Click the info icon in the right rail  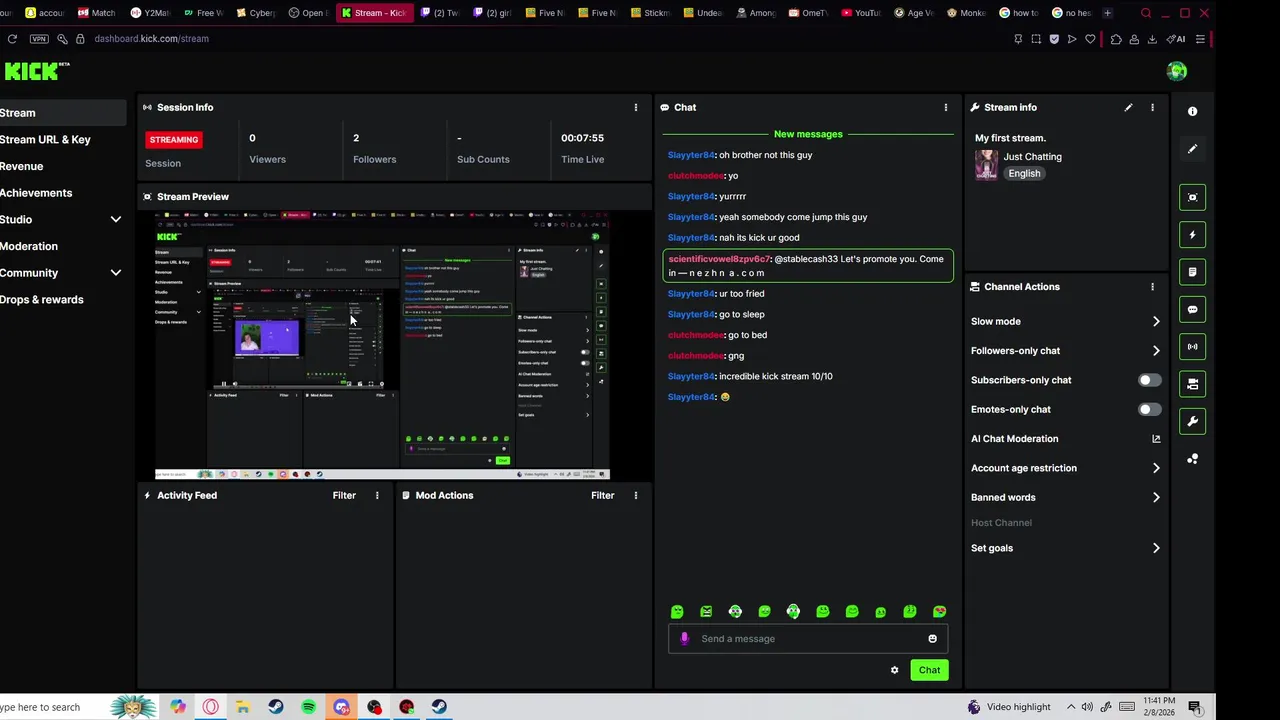[1192, 111]
